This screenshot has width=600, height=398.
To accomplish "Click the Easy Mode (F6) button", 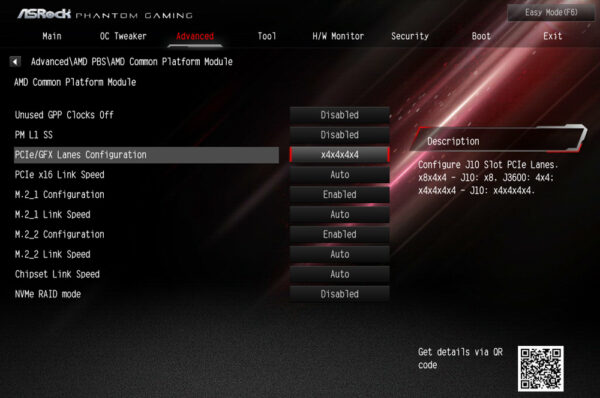I will pyautogui.click(x=551, y=13).
